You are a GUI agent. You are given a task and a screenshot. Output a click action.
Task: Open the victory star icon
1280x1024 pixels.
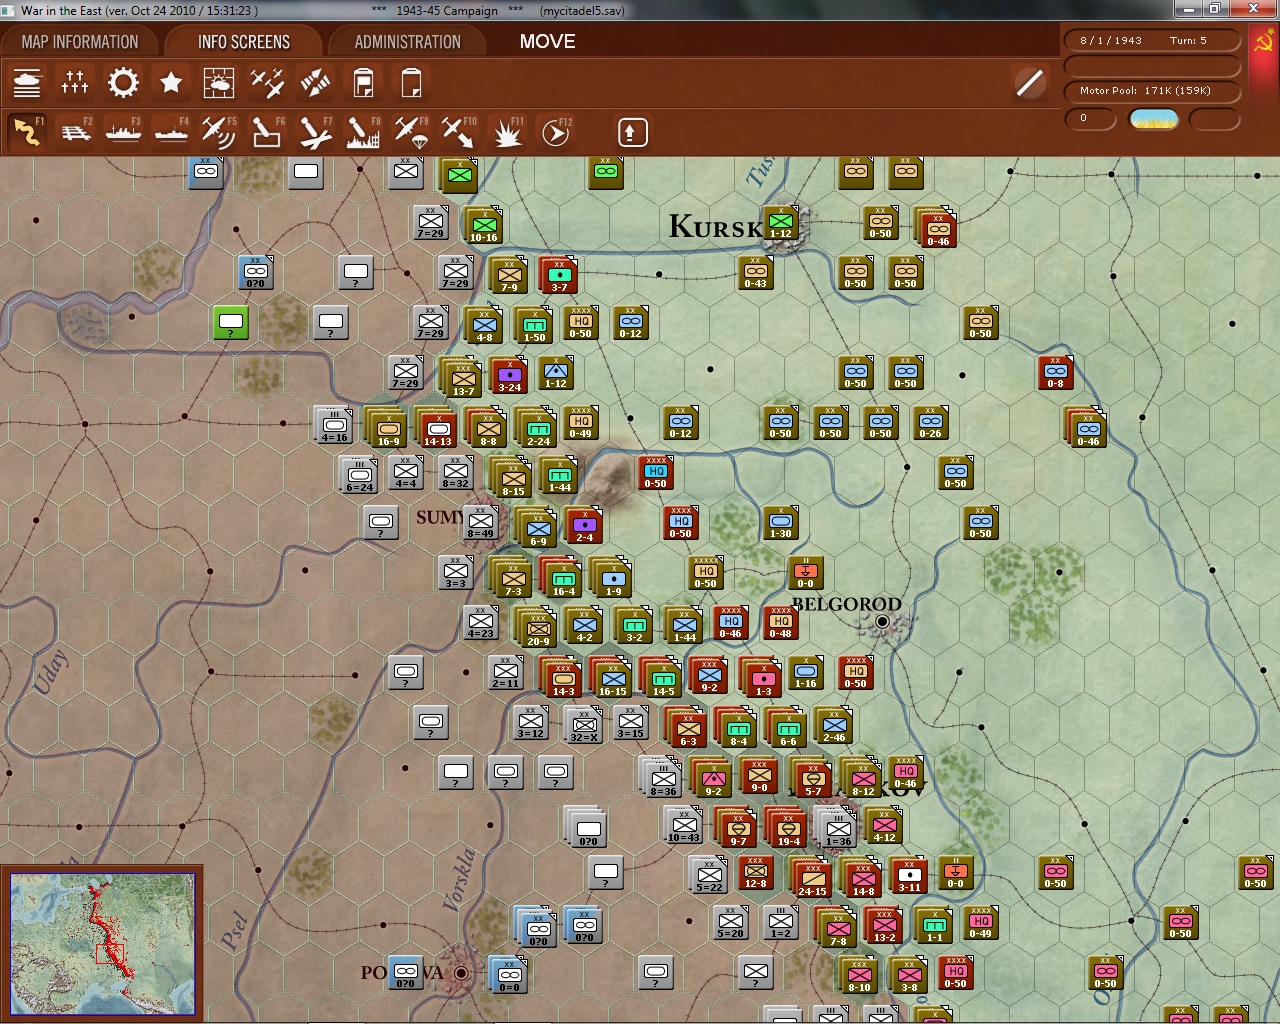[x=171, y=83]
